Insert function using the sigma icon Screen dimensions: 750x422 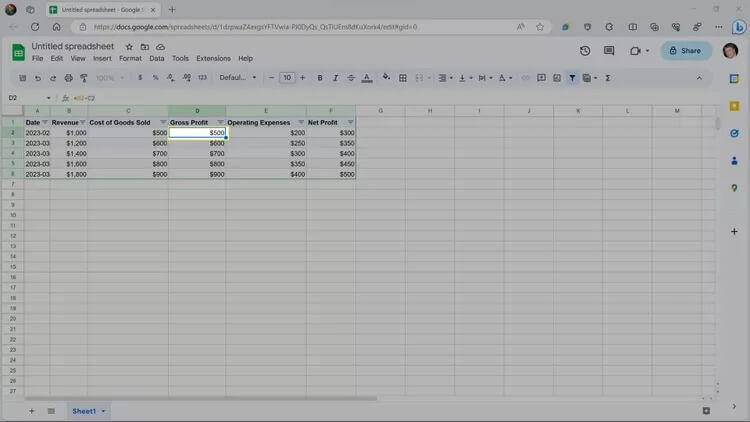(x=608, y=78)
